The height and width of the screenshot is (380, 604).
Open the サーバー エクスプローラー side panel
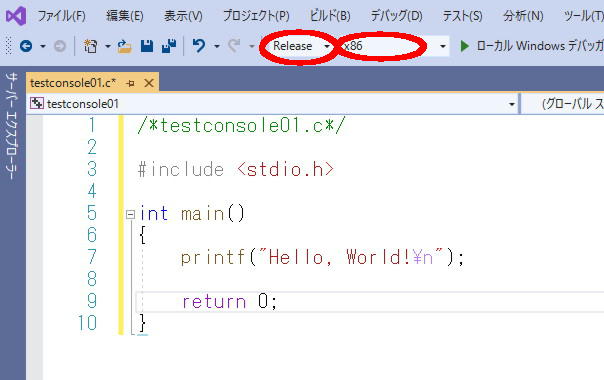(x=12, y=126)
